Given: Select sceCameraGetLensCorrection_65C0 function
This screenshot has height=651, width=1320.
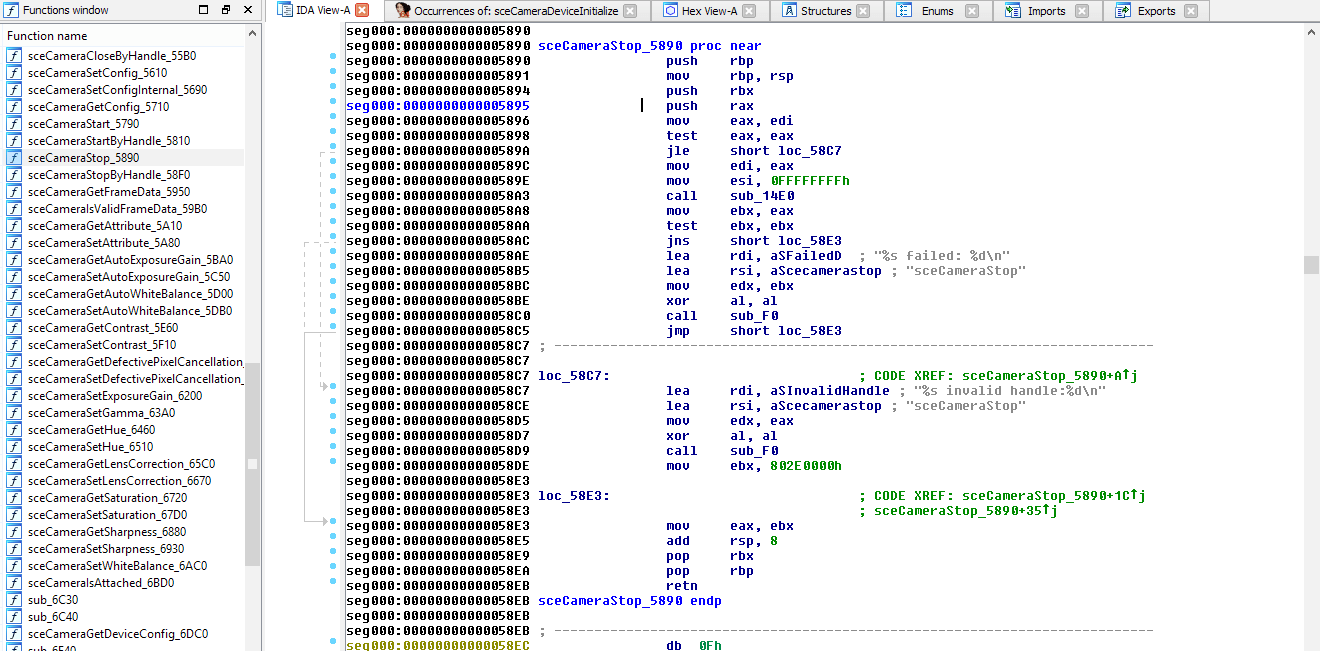Looking at the screenshot, I should coord(122,464).
